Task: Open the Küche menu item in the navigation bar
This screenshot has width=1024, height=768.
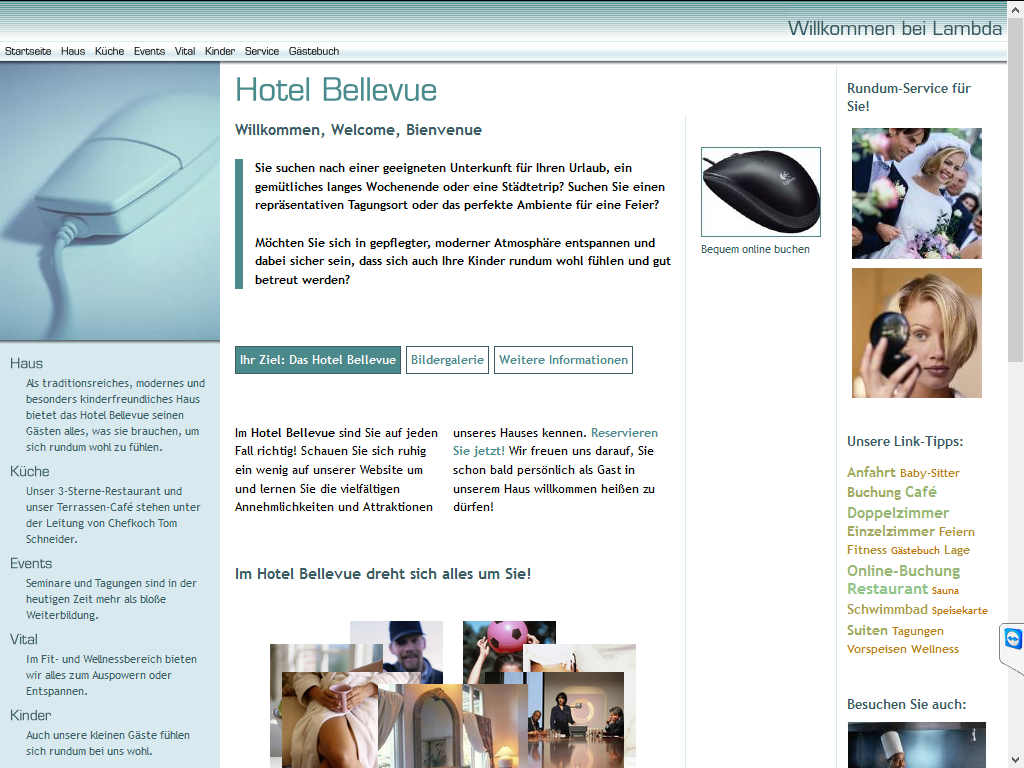Action: 109,51
